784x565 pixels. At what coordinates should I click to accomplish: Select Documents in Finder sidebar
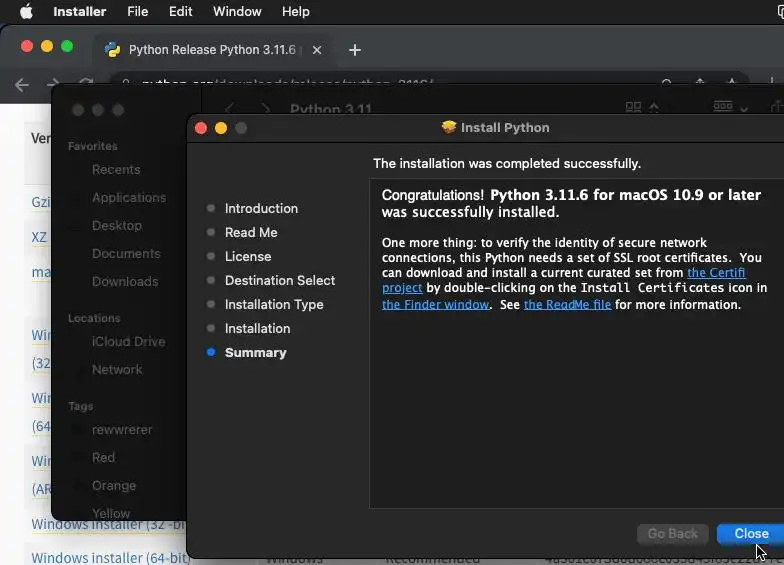(x=126, y=254)
